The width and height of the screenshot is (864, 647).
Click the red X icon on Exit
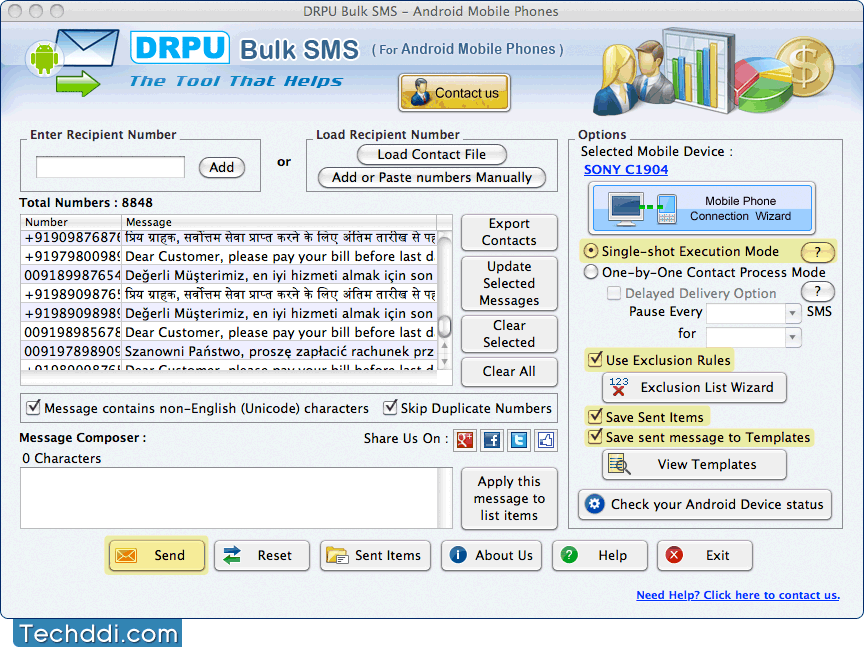[674, 555]
